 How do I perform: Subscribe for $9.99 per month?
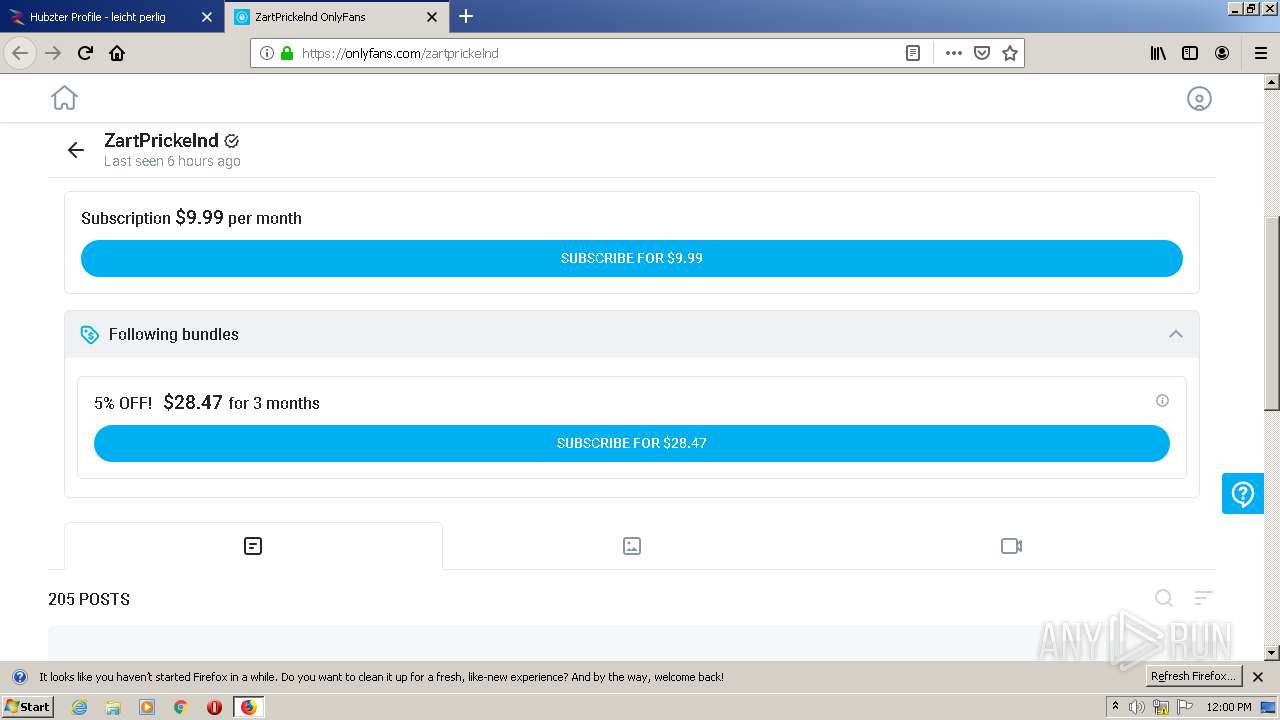pos(632,258)
